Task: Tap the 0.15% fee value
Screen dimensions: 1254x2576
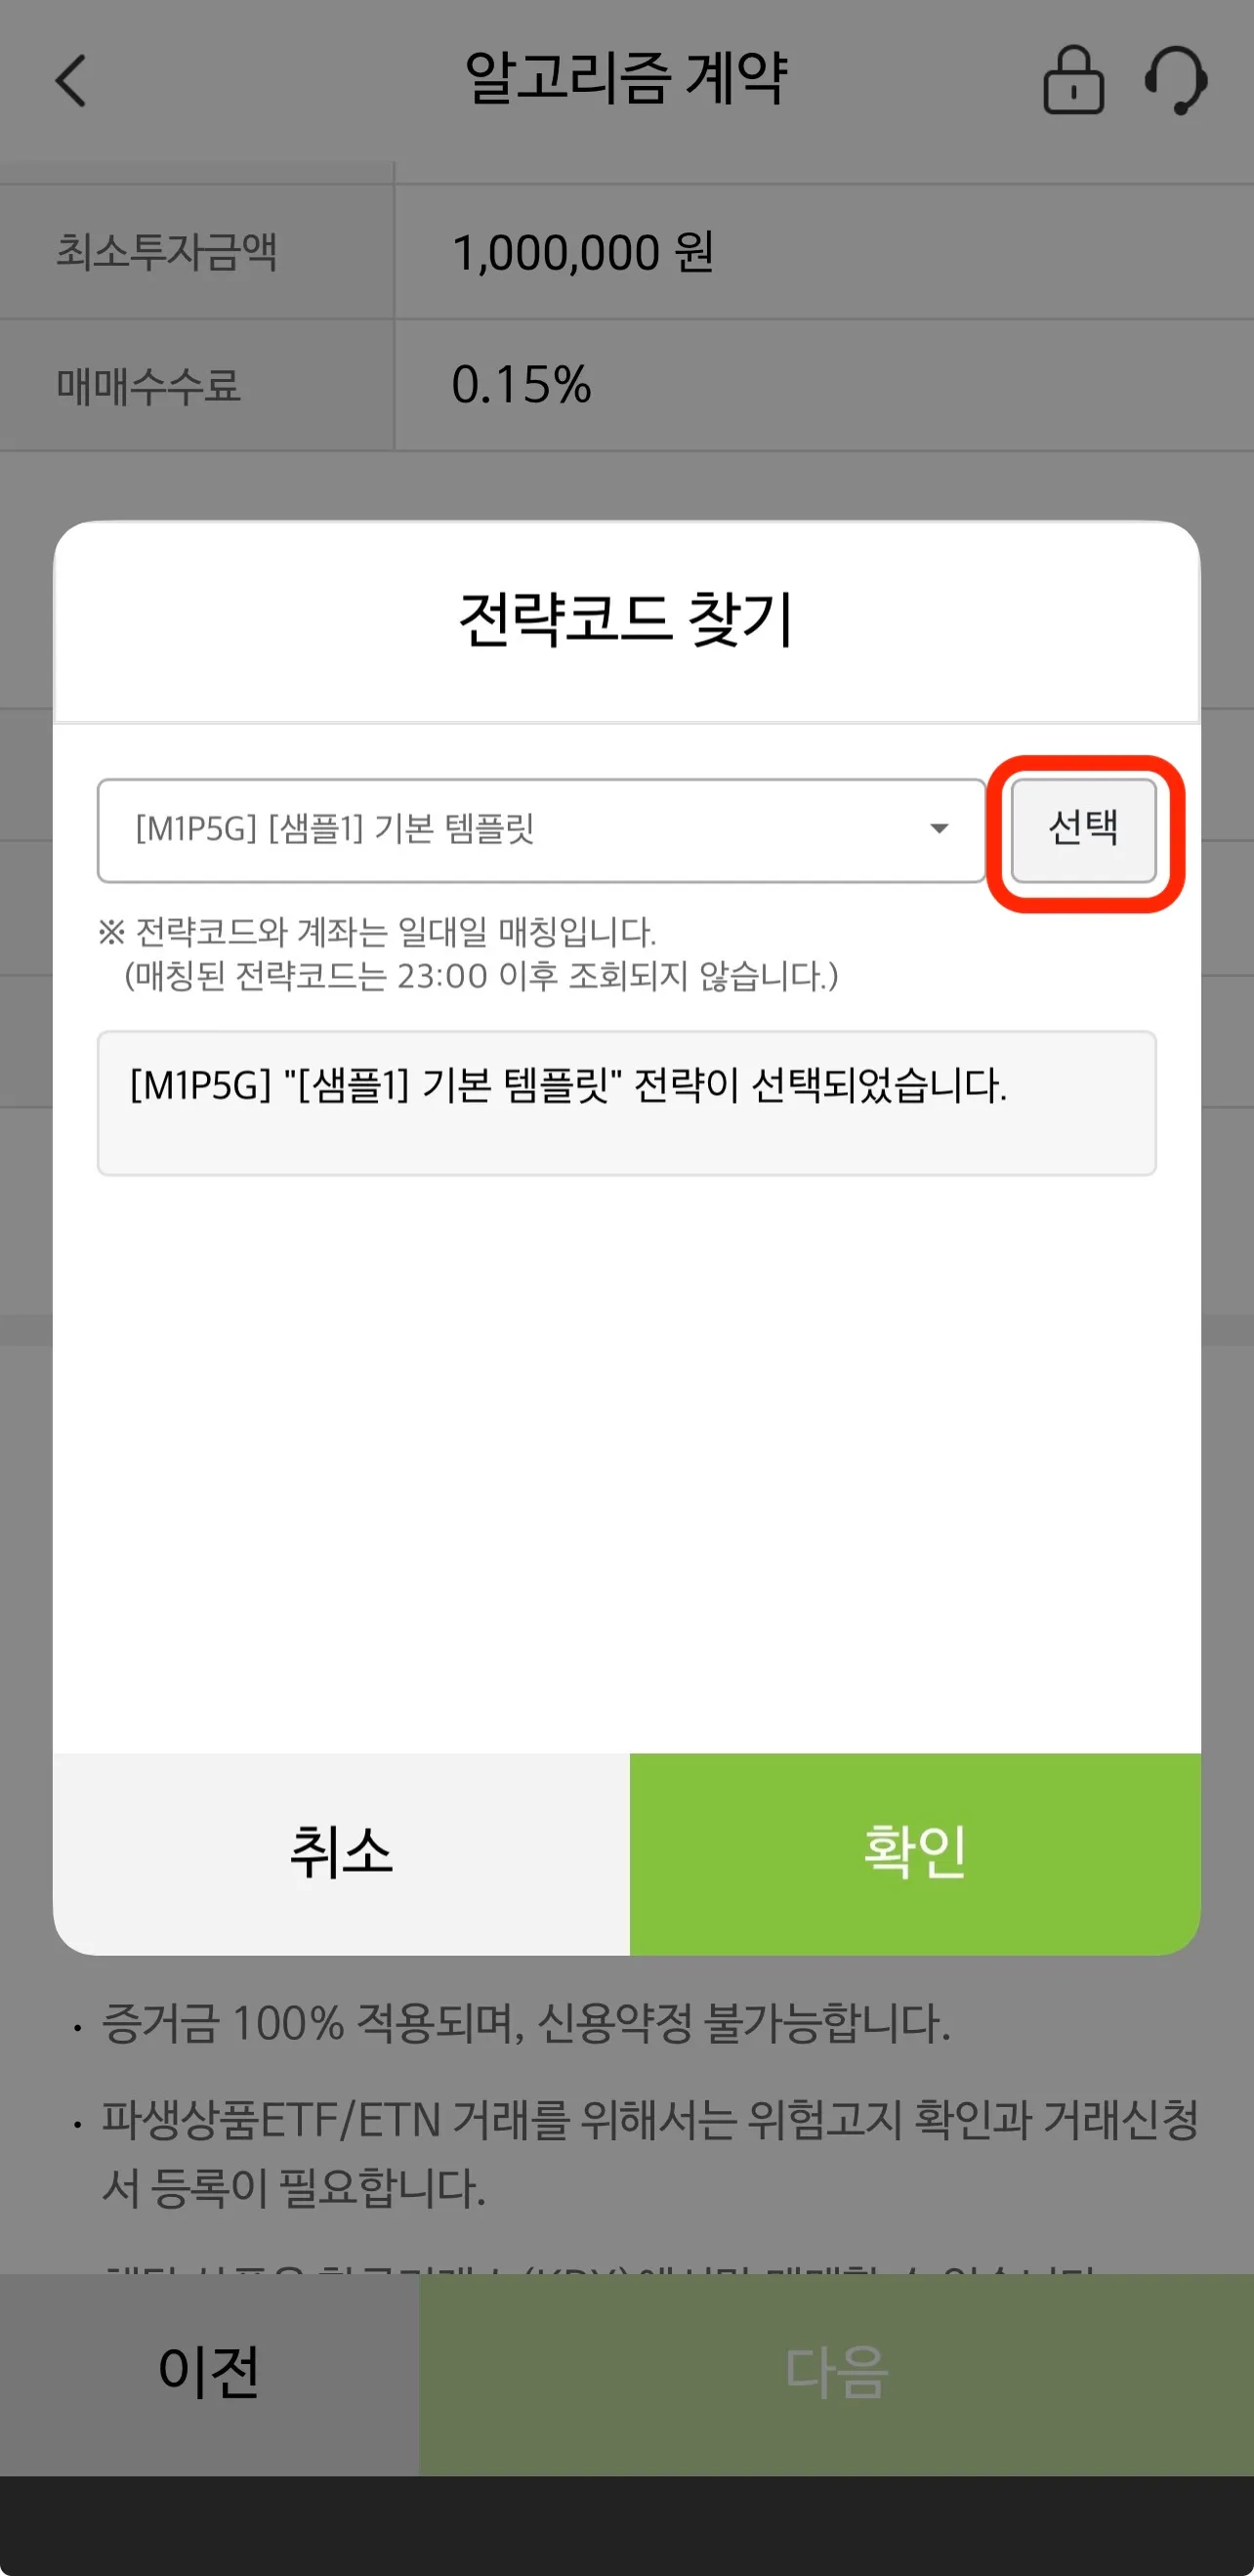Action: (521, 385)
